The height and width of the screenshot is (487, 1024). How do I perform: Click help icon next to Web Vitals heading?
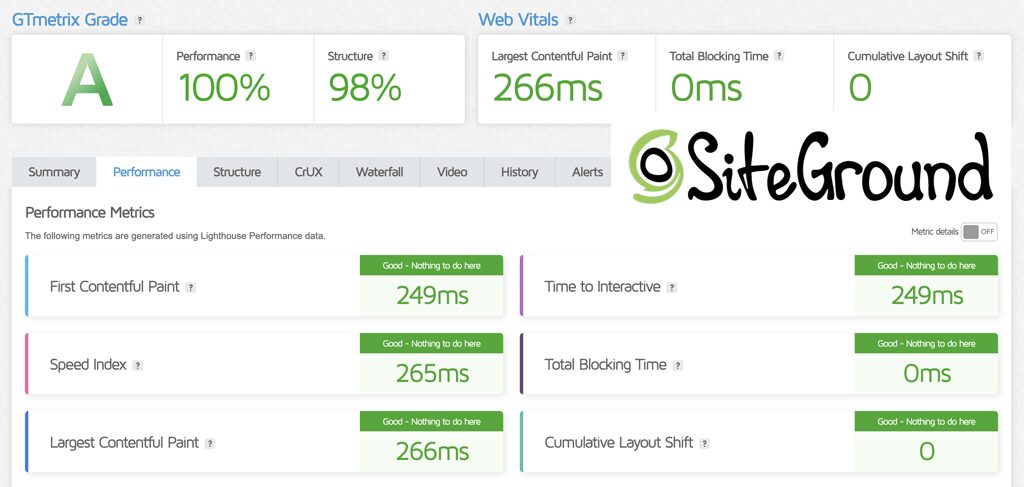pos(570,20)
